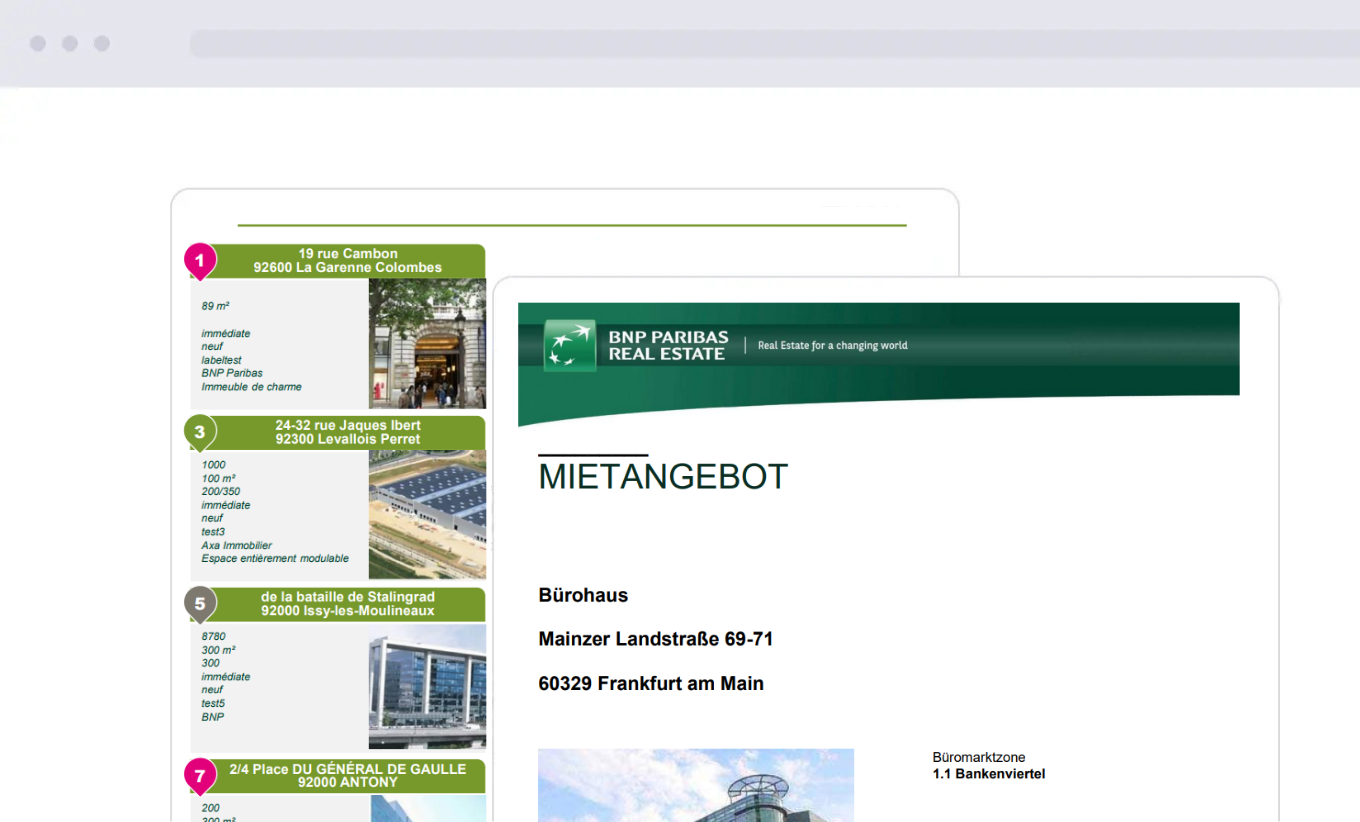
Task: Click the browser address bar
Action: click(x=770, y=44)
